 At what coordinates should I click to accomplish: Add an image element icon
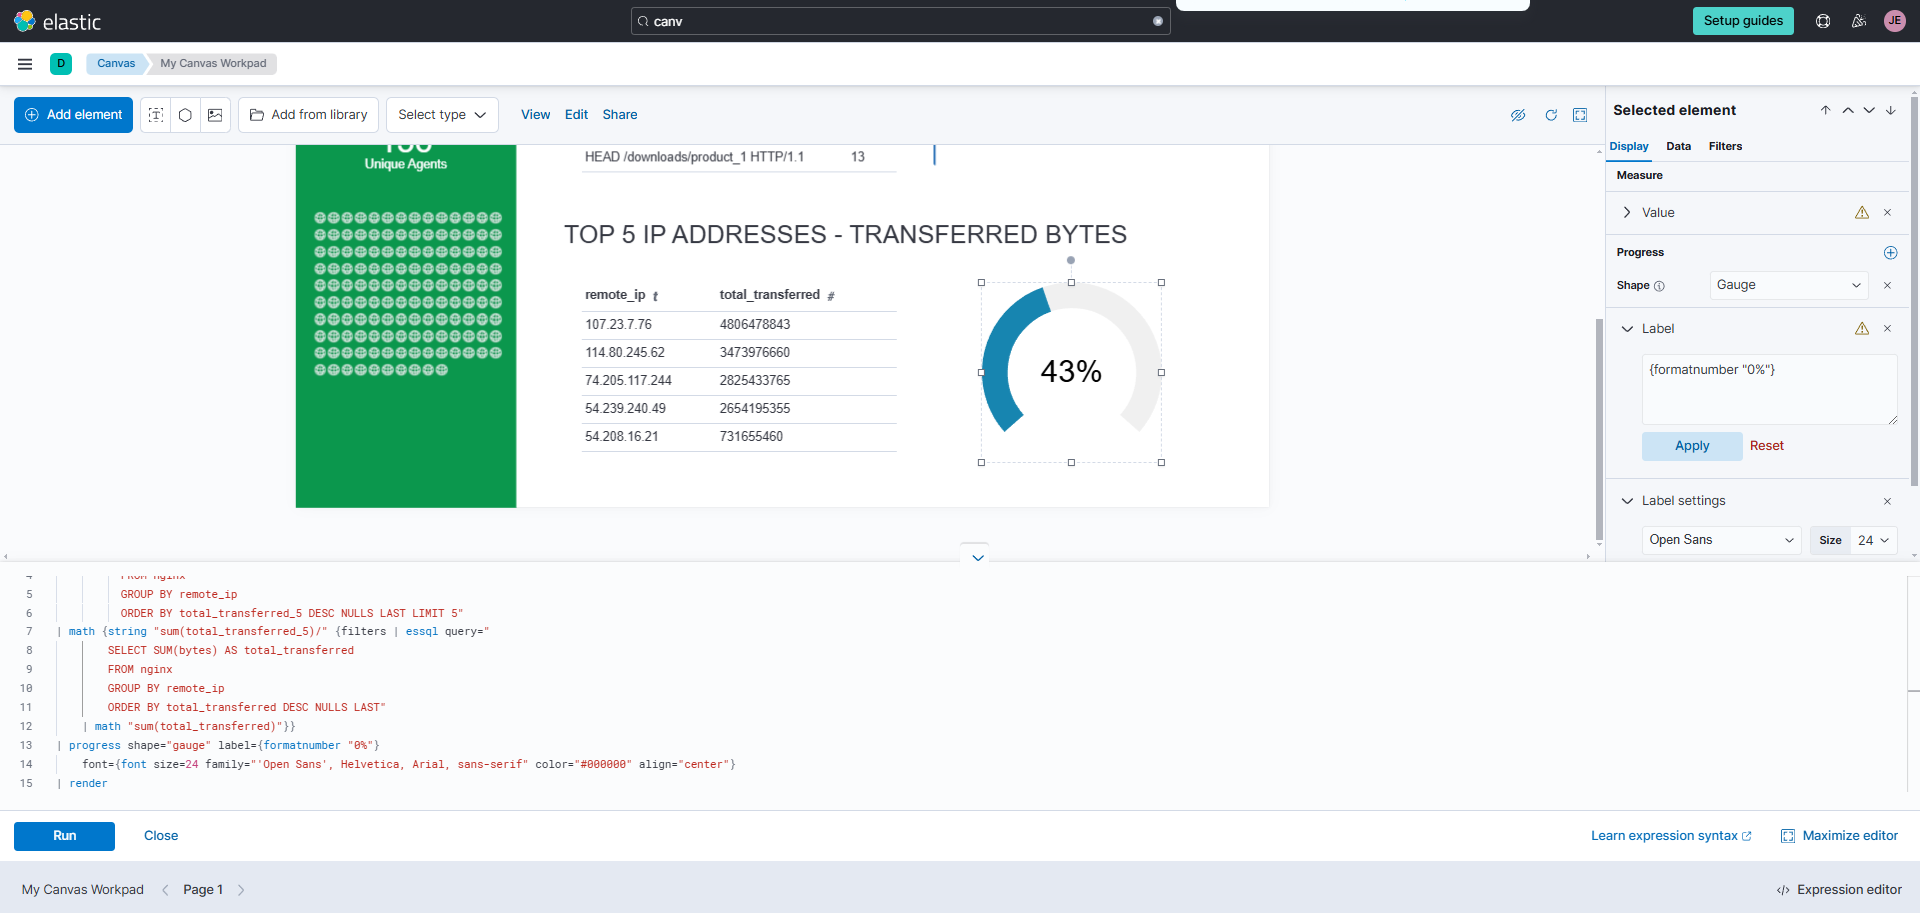(215, 115)
